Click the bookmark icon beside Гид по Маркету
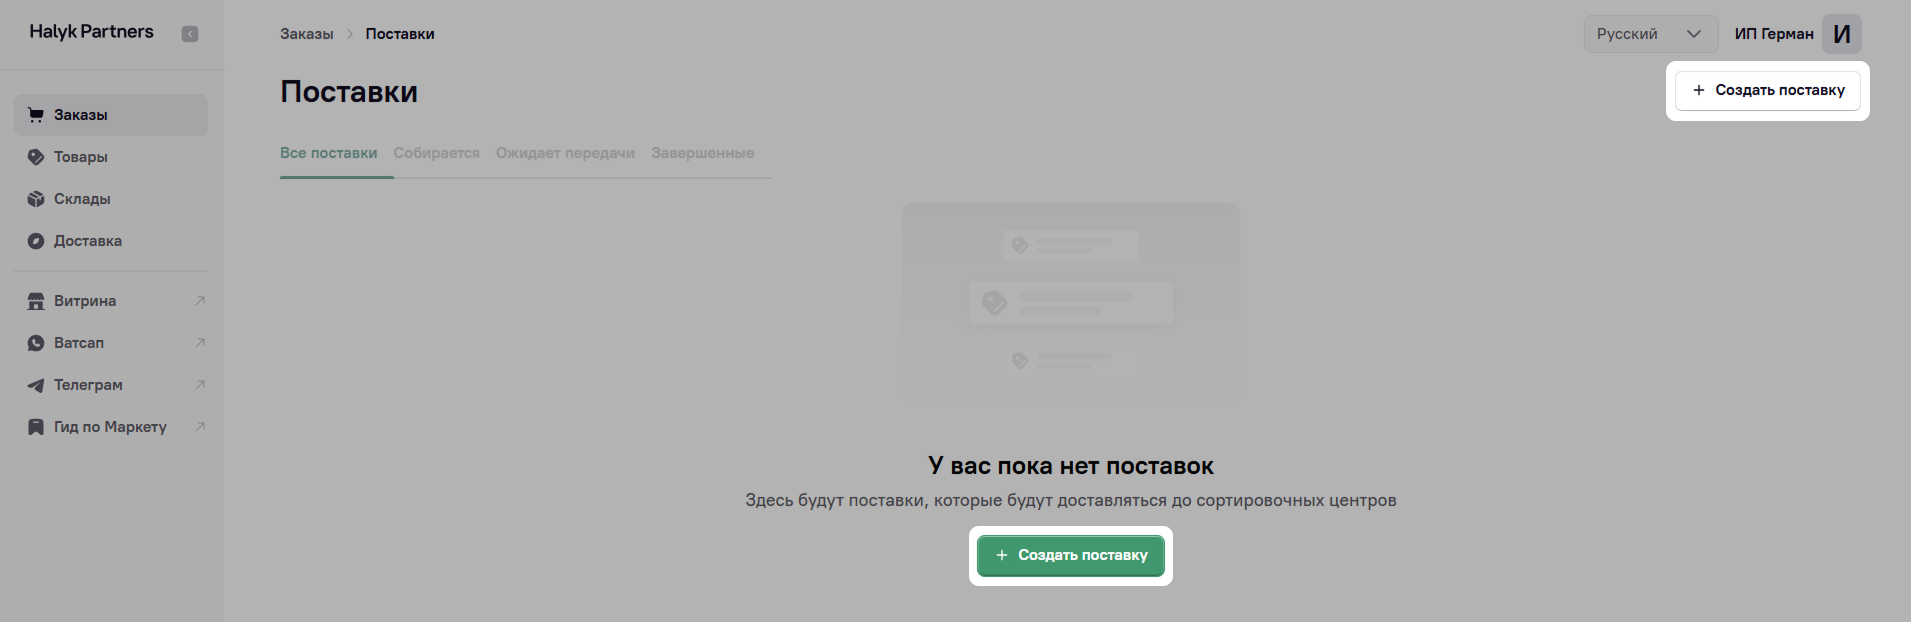 click(36, 427)
